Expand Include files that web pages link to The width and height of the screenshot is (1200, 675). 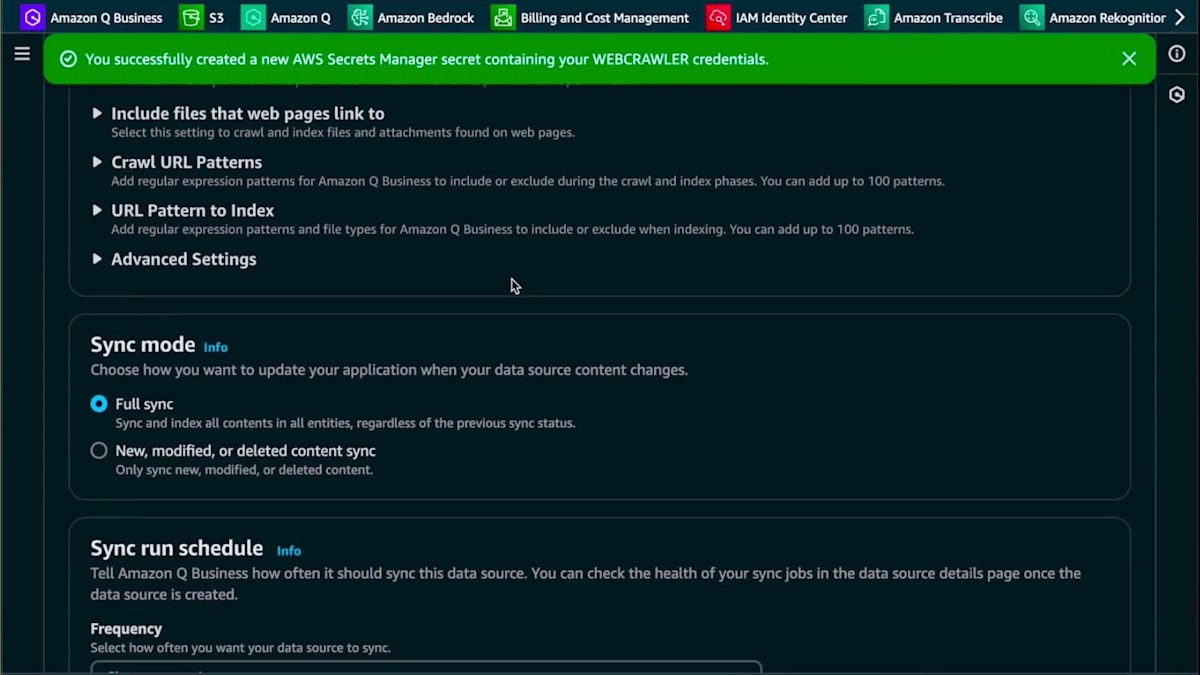coord(97,113)
